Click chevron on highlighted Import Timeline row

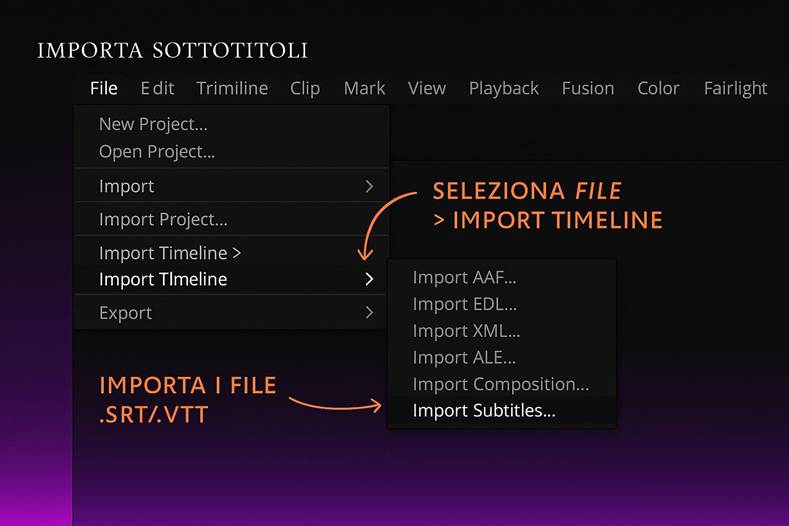pos(369,280)
